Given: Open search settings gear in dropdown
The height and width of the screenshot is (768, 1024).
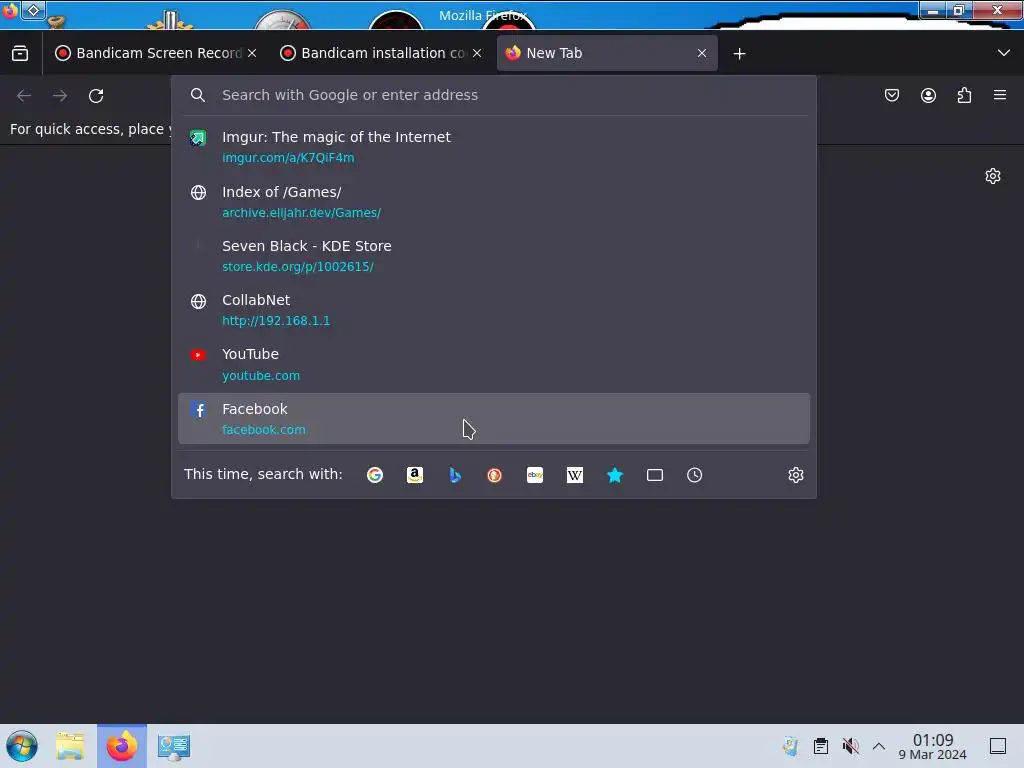Looking at the screenshot, I should pos(795,475).
